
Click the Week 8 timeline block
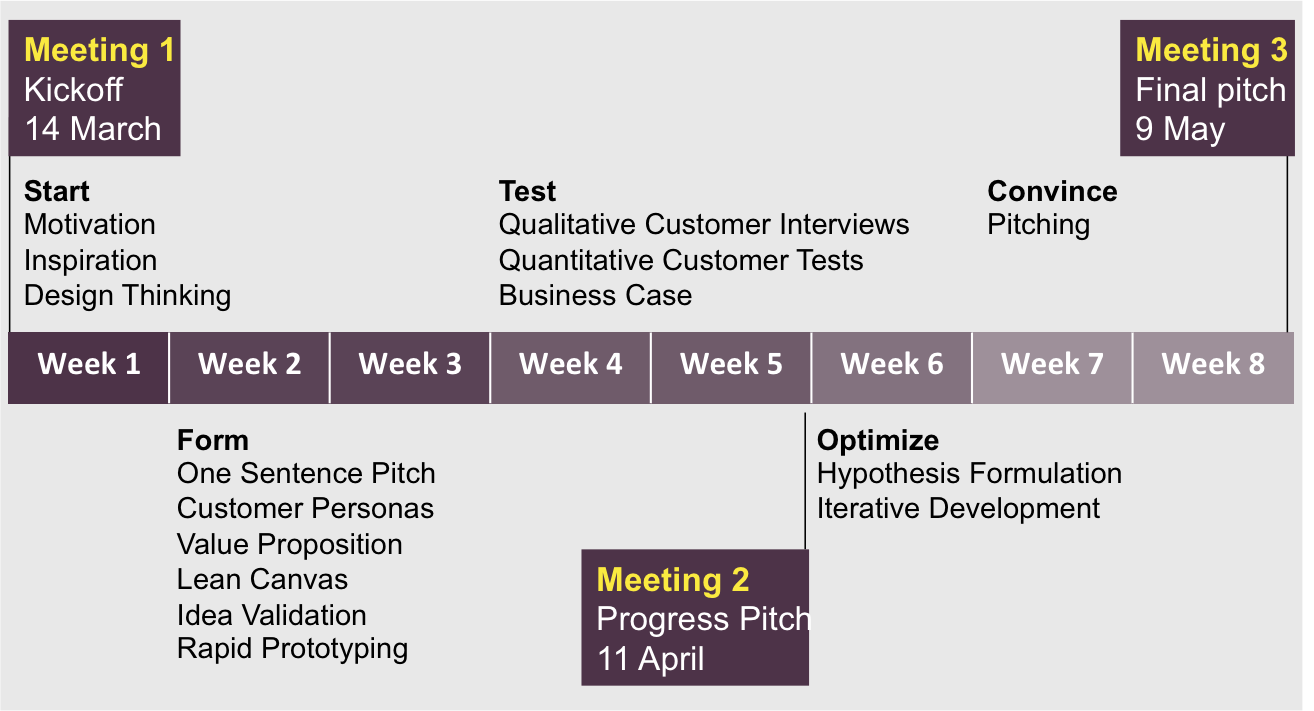1212,365
